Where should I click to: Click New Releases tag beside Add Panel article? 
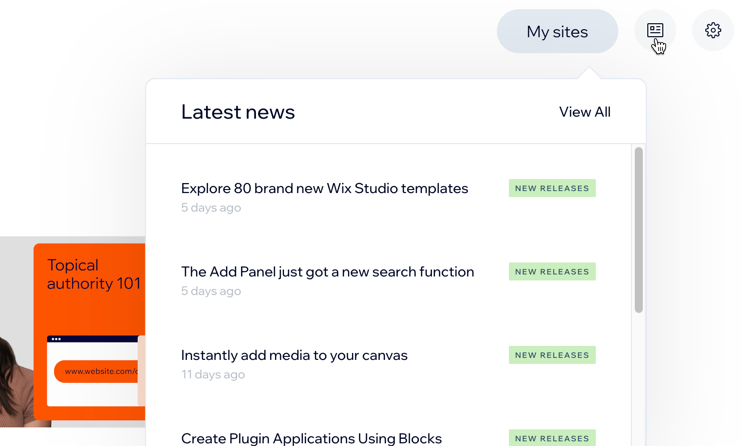pyautogui.click(x=552, y=271)
